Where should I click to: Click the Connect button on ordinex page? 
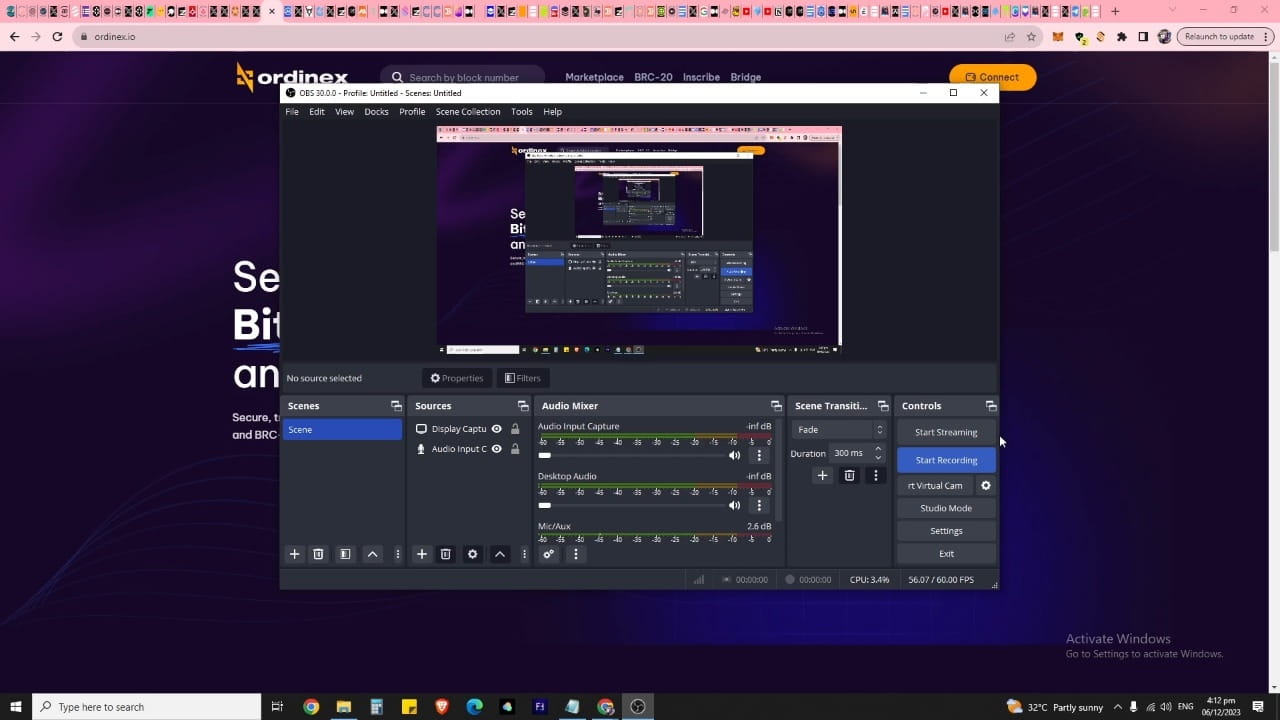[x=993, y=77]
